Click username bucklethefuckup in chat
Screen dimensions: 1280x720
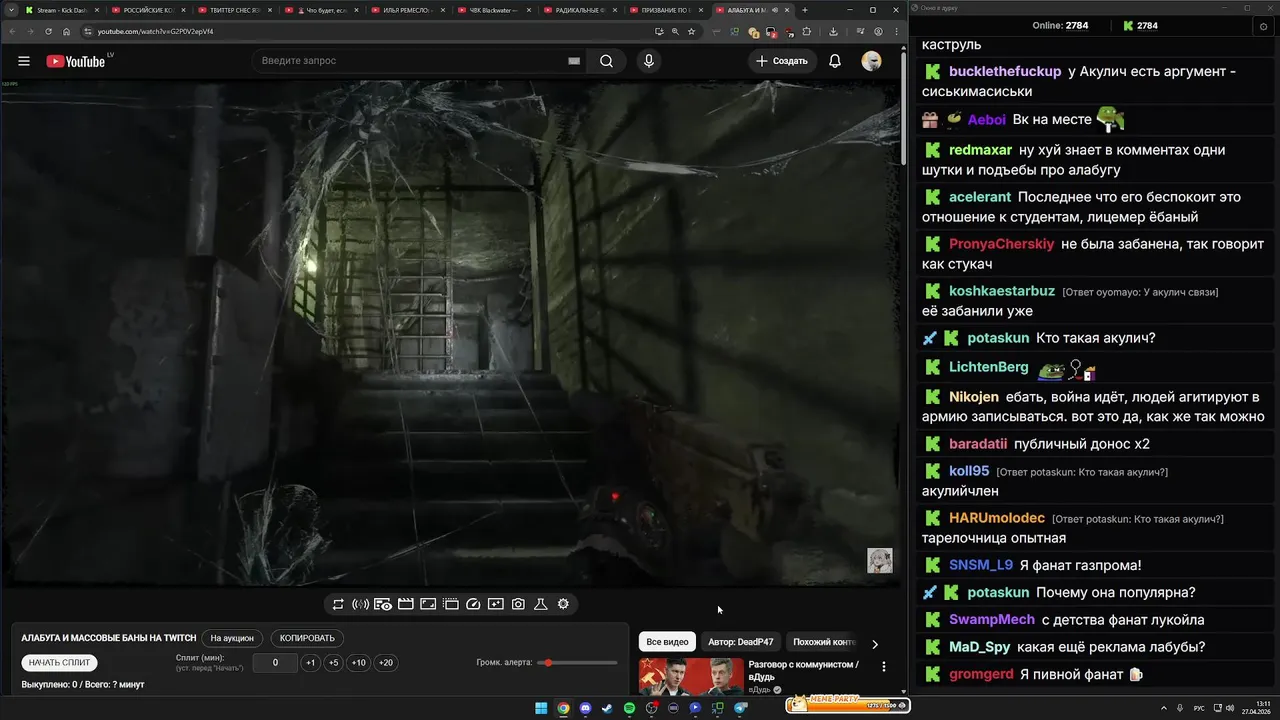tap(1005, 72)
